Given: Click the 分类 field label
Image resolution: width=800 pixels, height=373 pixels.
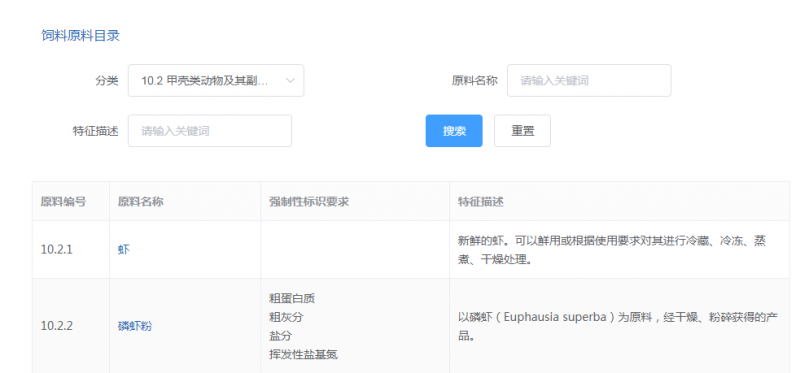Looking at the screenshot, I should pyautogui.click(x=107, y=81).
